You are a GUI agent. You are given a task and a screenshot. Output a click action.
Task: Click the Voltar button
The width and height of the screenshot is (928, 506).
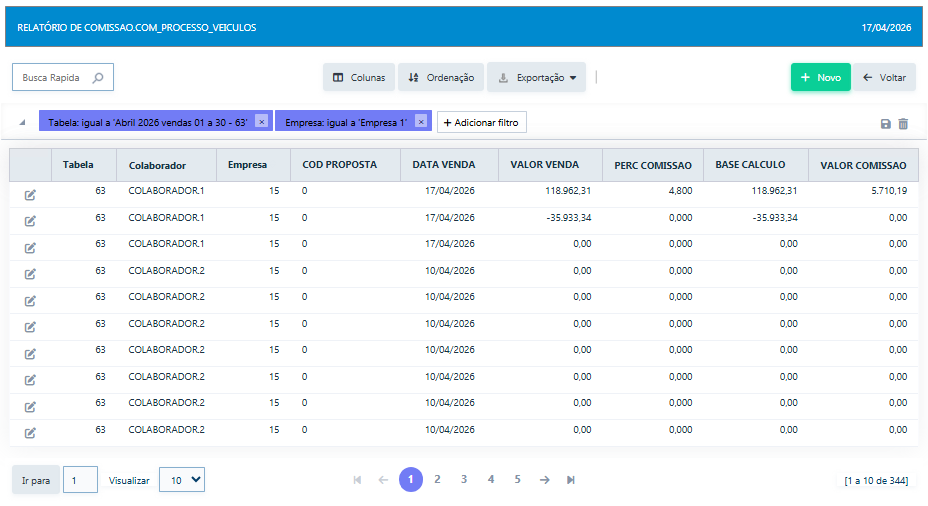pos(884,78)
